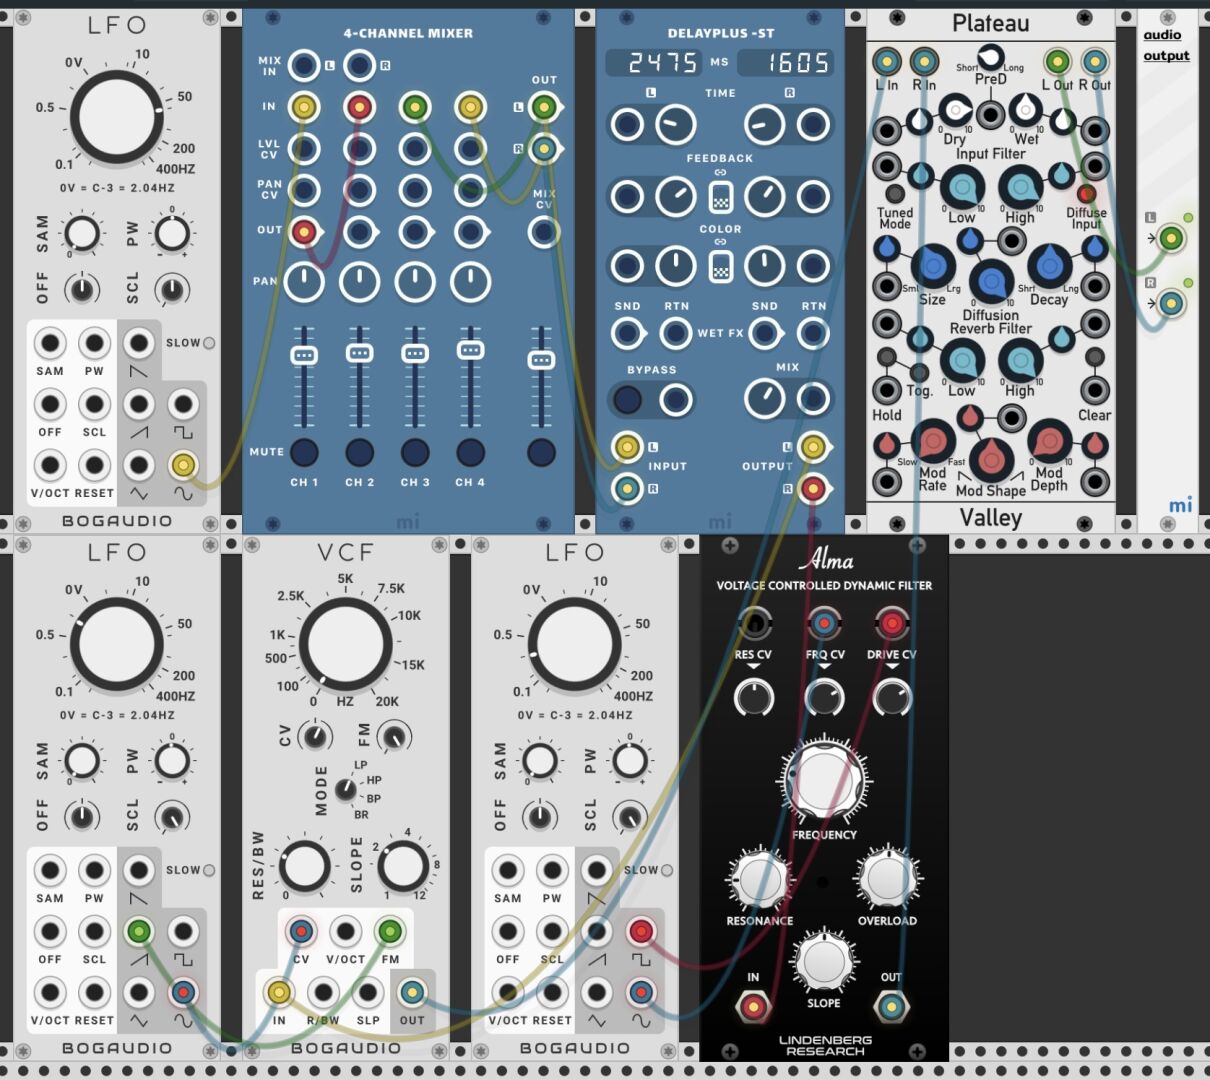This screenshot has height=1080, width=1210.
Task: Toggle the Color link switch on DelayPlus-ST
Action: coord(720,266)
